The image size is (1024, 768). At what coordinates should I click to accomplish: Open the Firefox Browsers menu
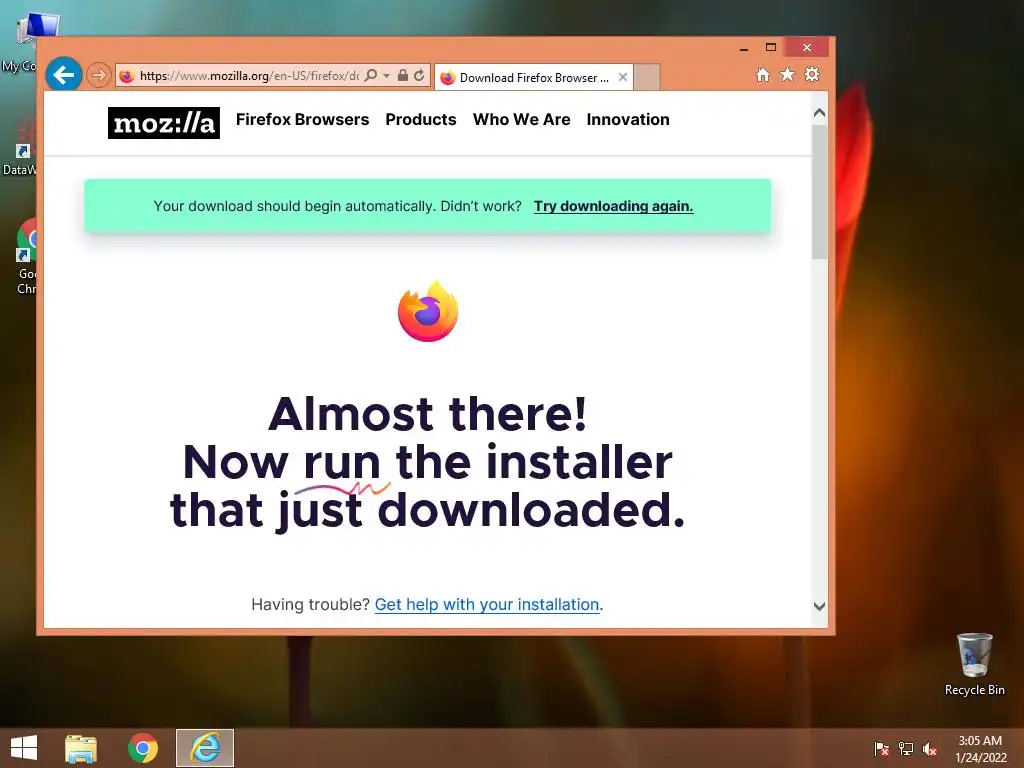(302, 120)
